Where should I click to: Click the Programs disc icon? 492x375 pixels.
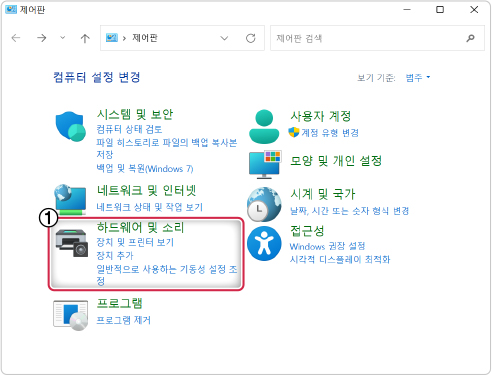click(x=71, y=315)
